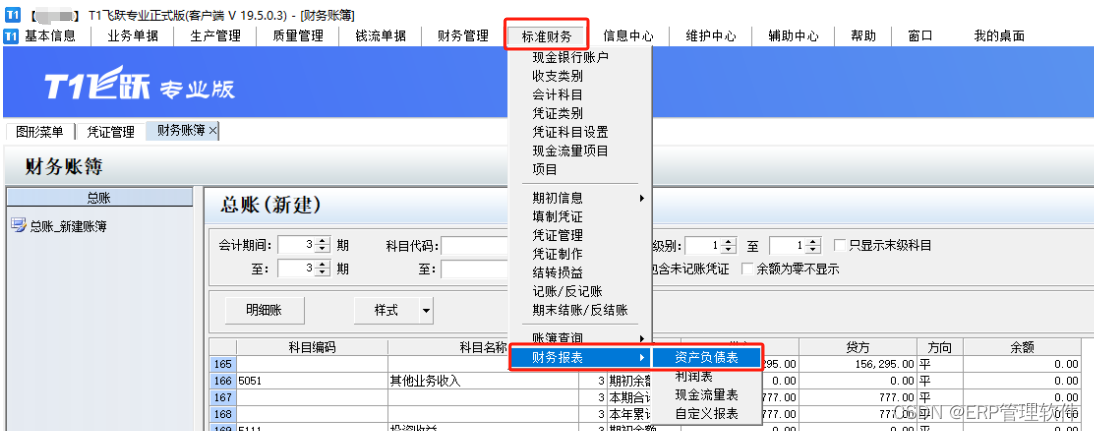Choose 项目 menu entry
The height and width of the screenshot is (431, 1094).
pos(545,169)
